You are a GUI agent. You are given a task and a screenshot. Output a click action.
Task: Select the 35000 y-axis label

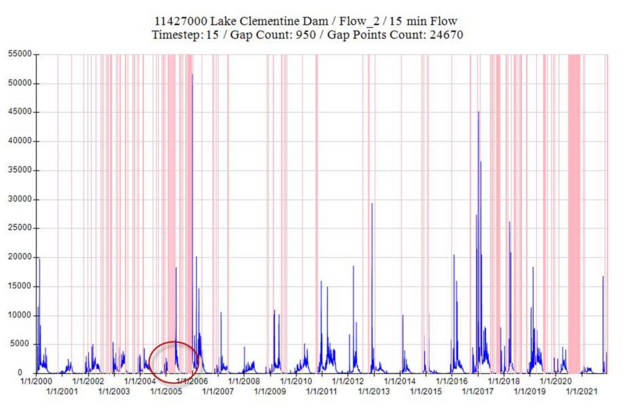20,170
